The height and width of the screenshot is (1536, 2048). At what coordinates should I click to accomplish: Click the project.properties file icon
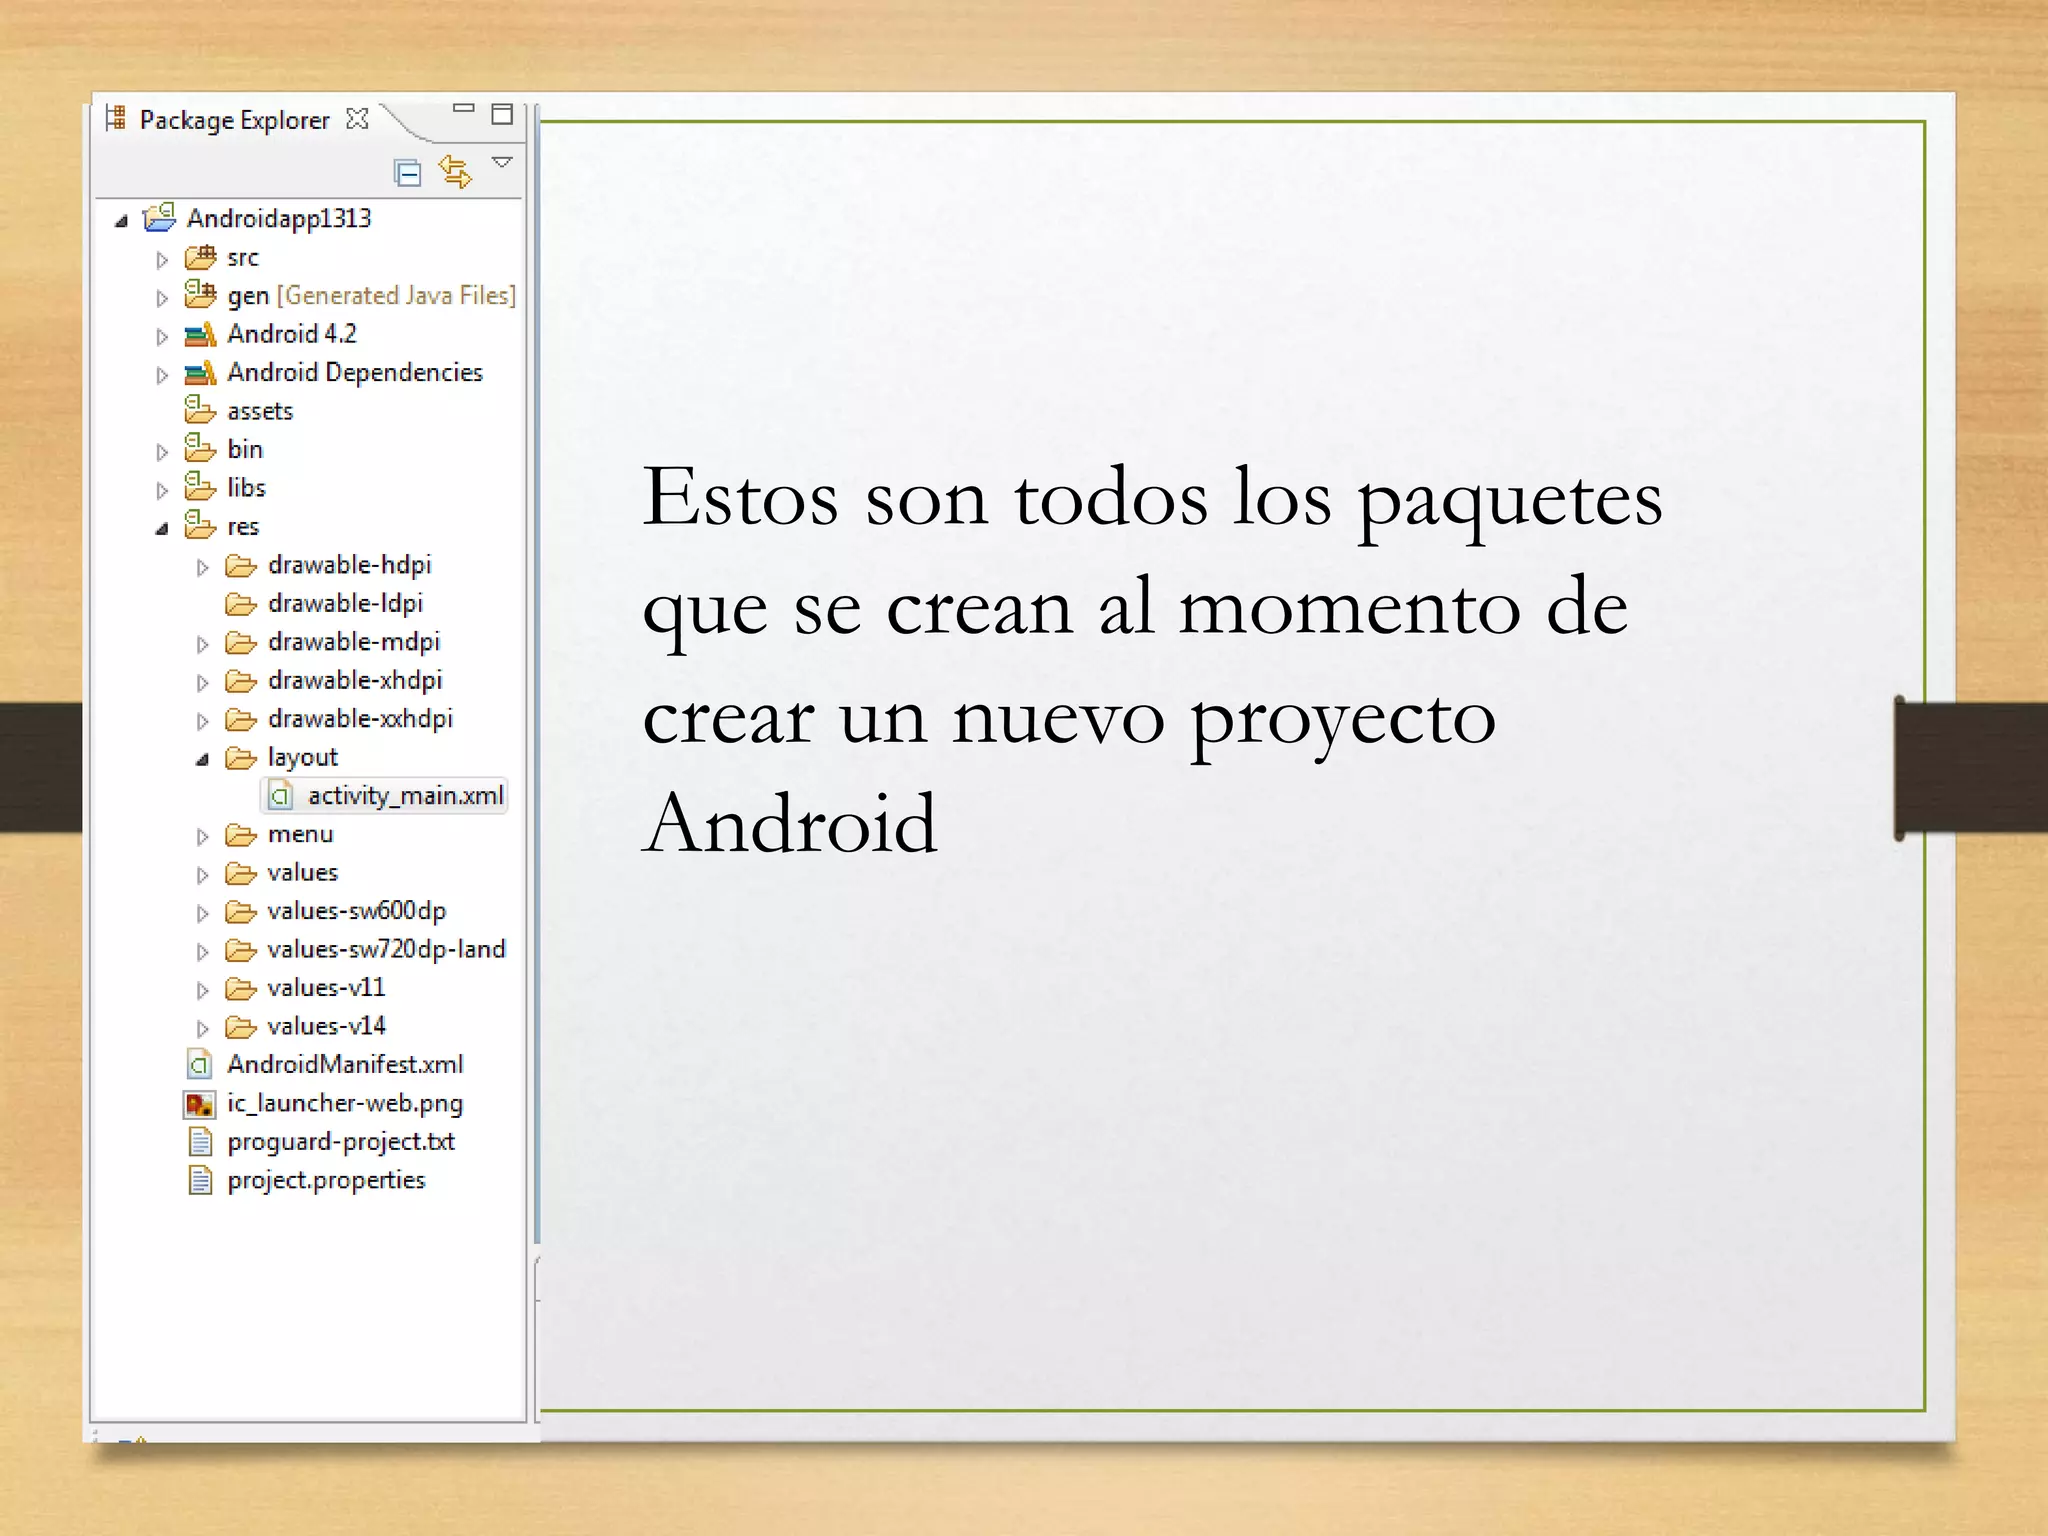pos(201,1180)
